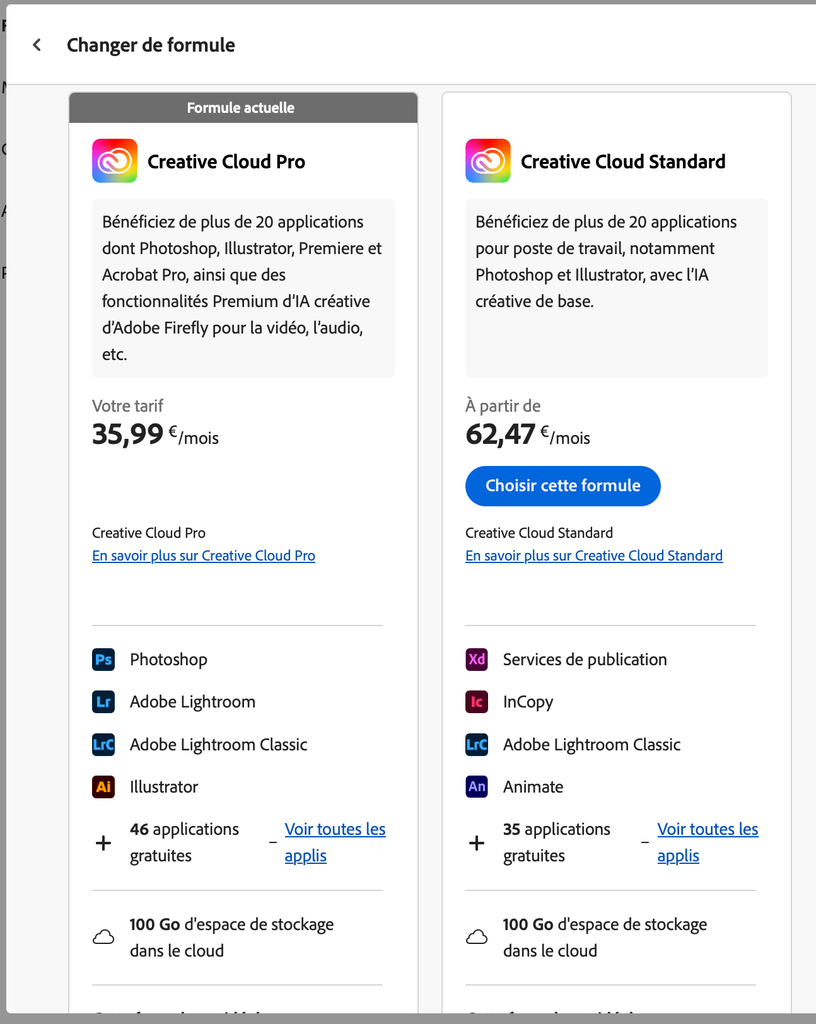The width and height of the screenshot is (816, 1024).
Task: Click small Creative Cloud Pro label above link
Action: [149, 533]
